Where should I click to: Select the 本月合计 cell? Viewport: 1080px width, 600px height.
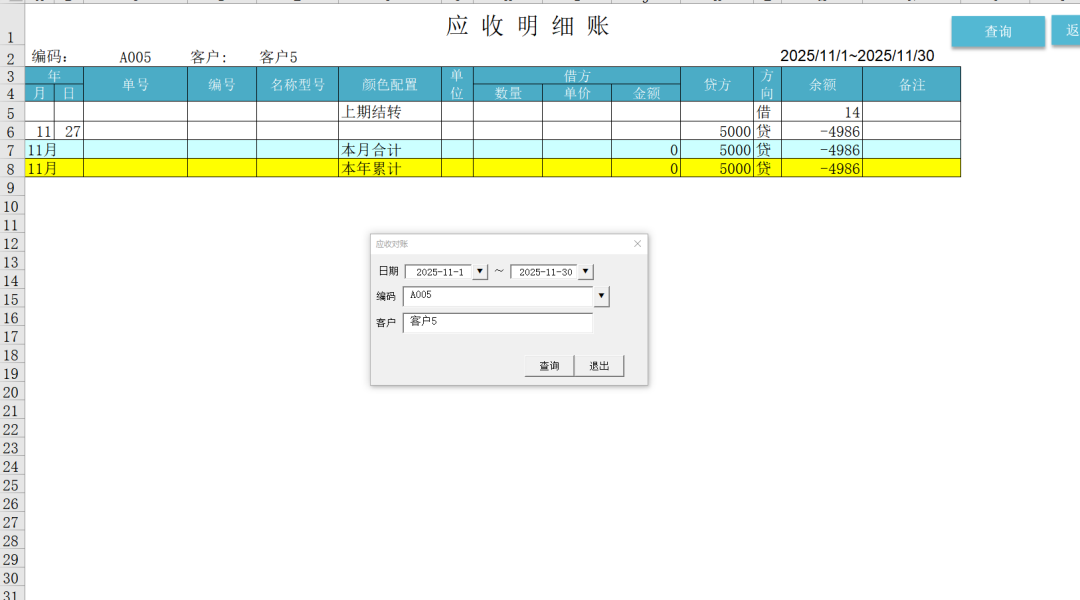[x=389, y=150]
